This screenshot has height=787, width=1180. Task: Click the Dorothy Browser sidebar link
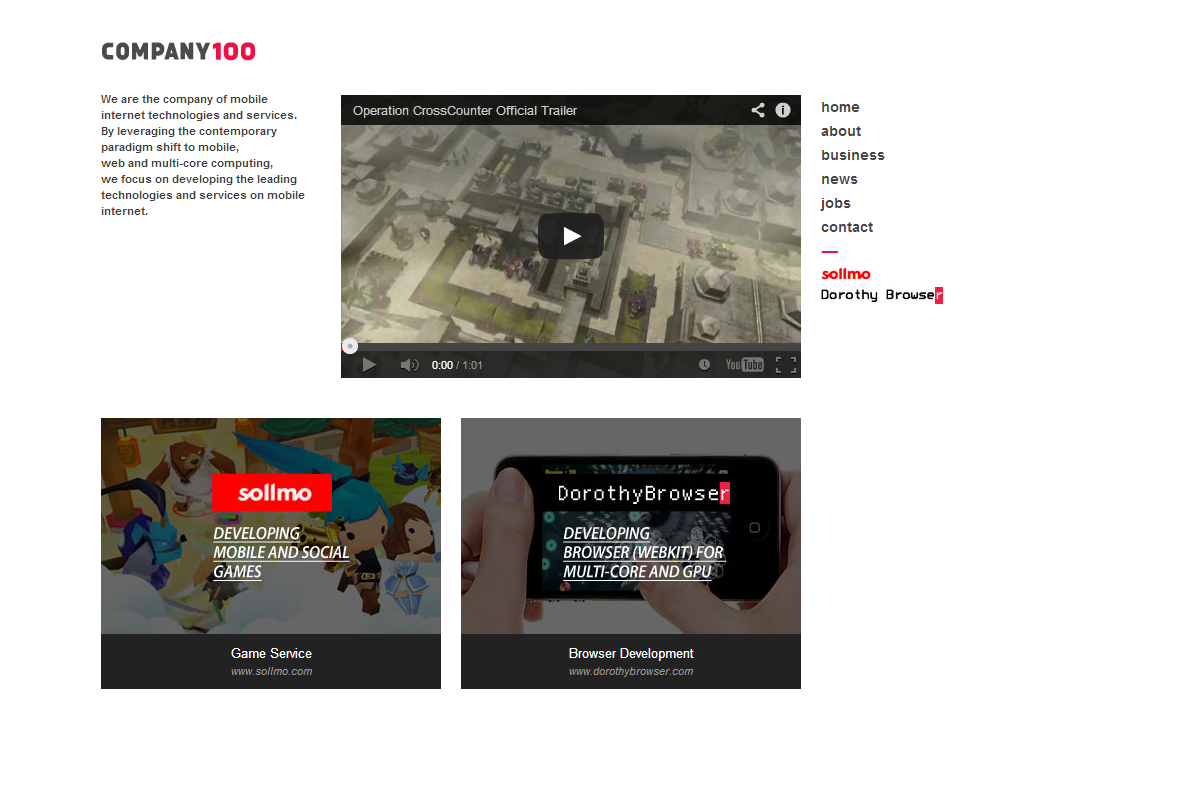point(881,295)
